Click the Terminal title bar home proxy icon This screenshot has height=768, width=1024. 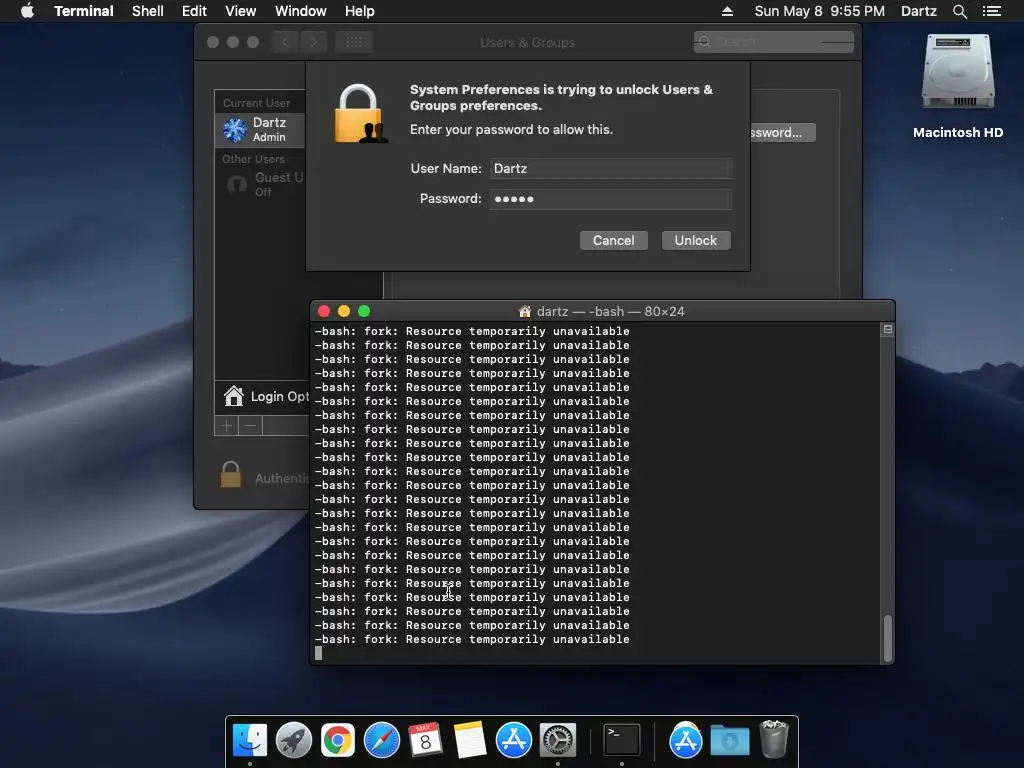tap(524, 312)
